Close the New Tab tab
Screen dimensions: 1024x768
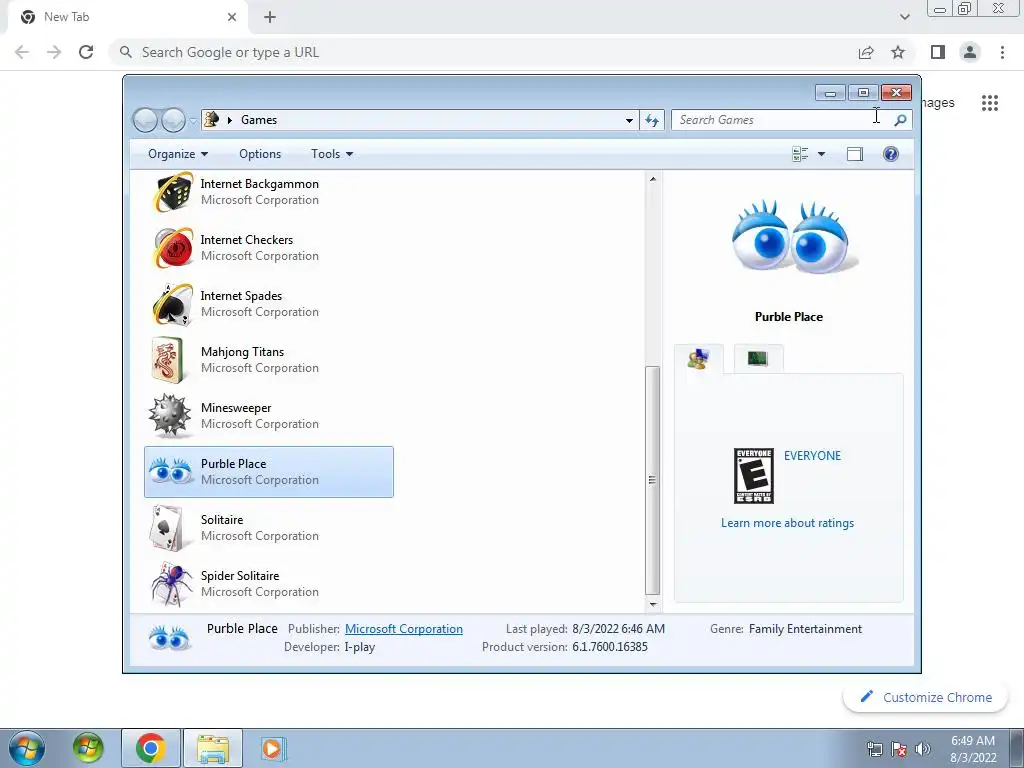[x=232, y=17]
